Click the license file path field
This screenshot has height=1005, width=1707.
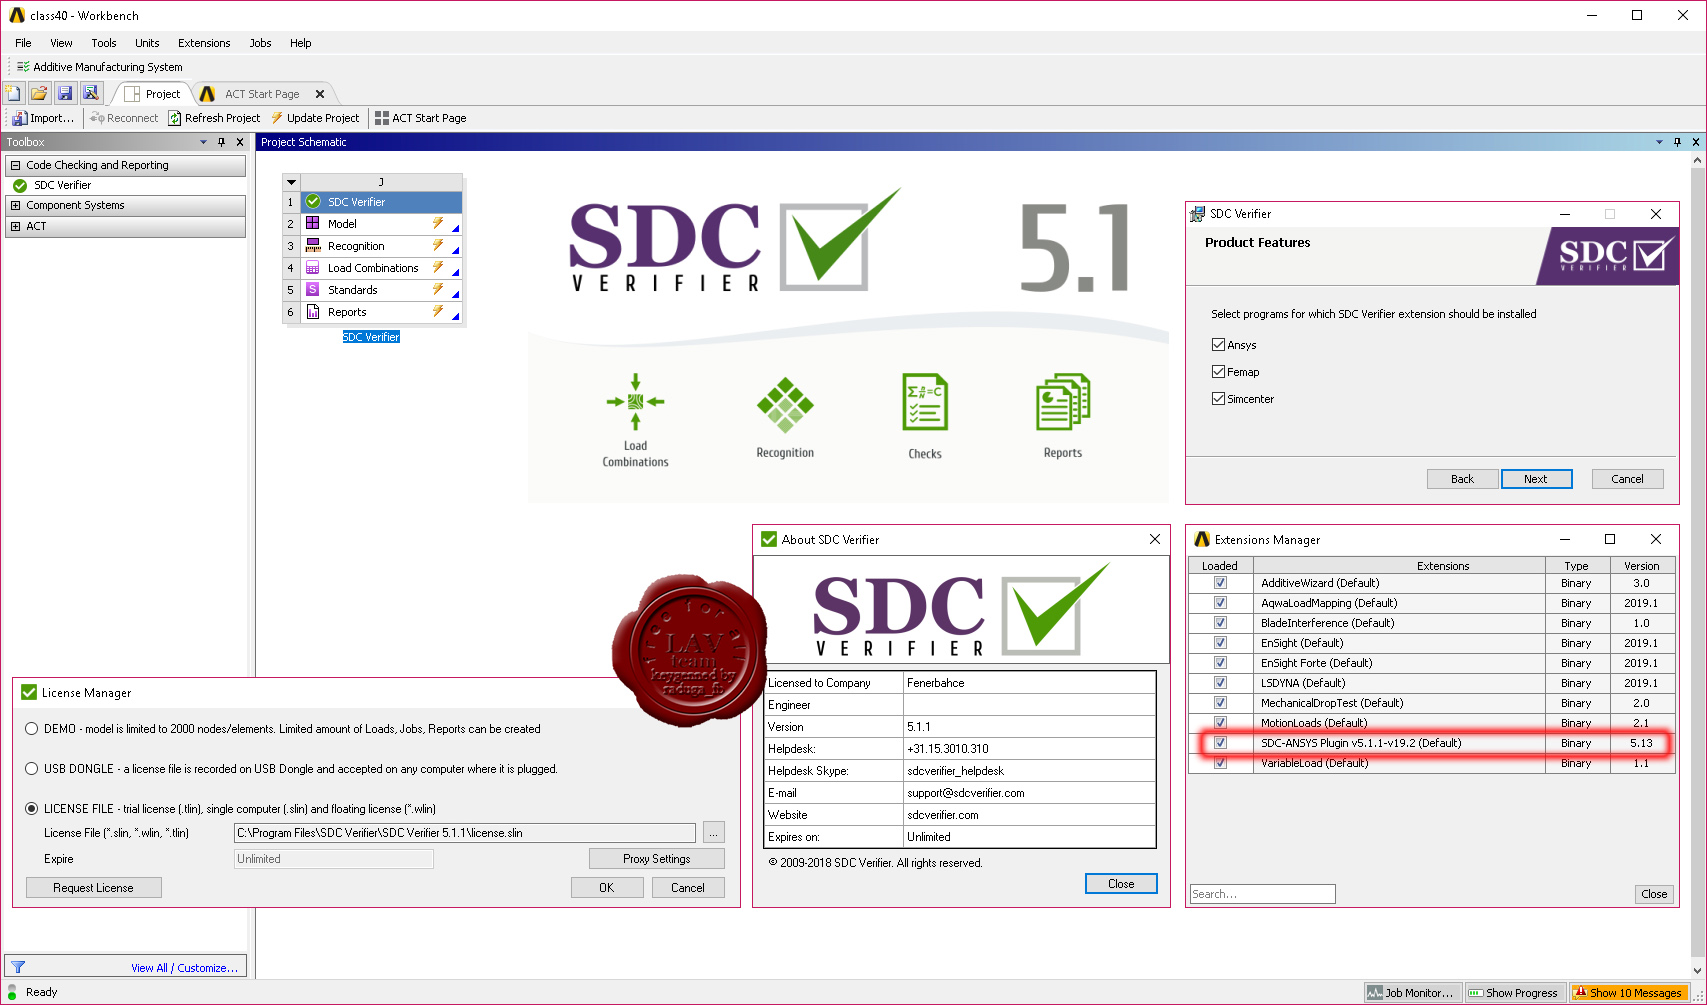tap(464, 833)
